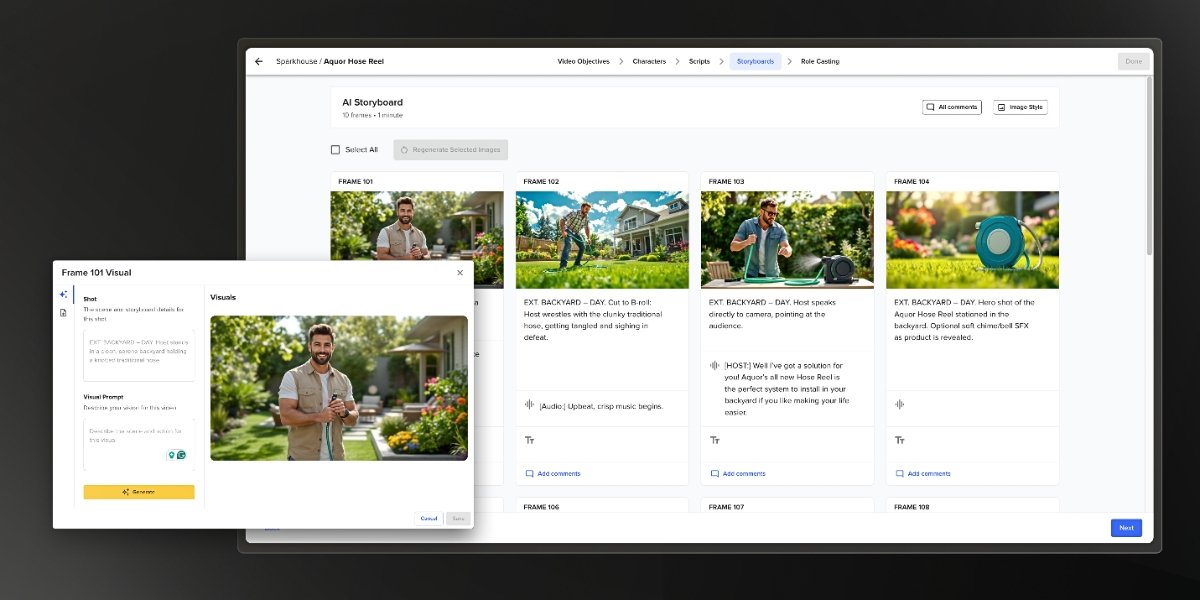Go to the Video Objectives step
This screenshot has width=1200, height=600.
(x=583, y=62)
